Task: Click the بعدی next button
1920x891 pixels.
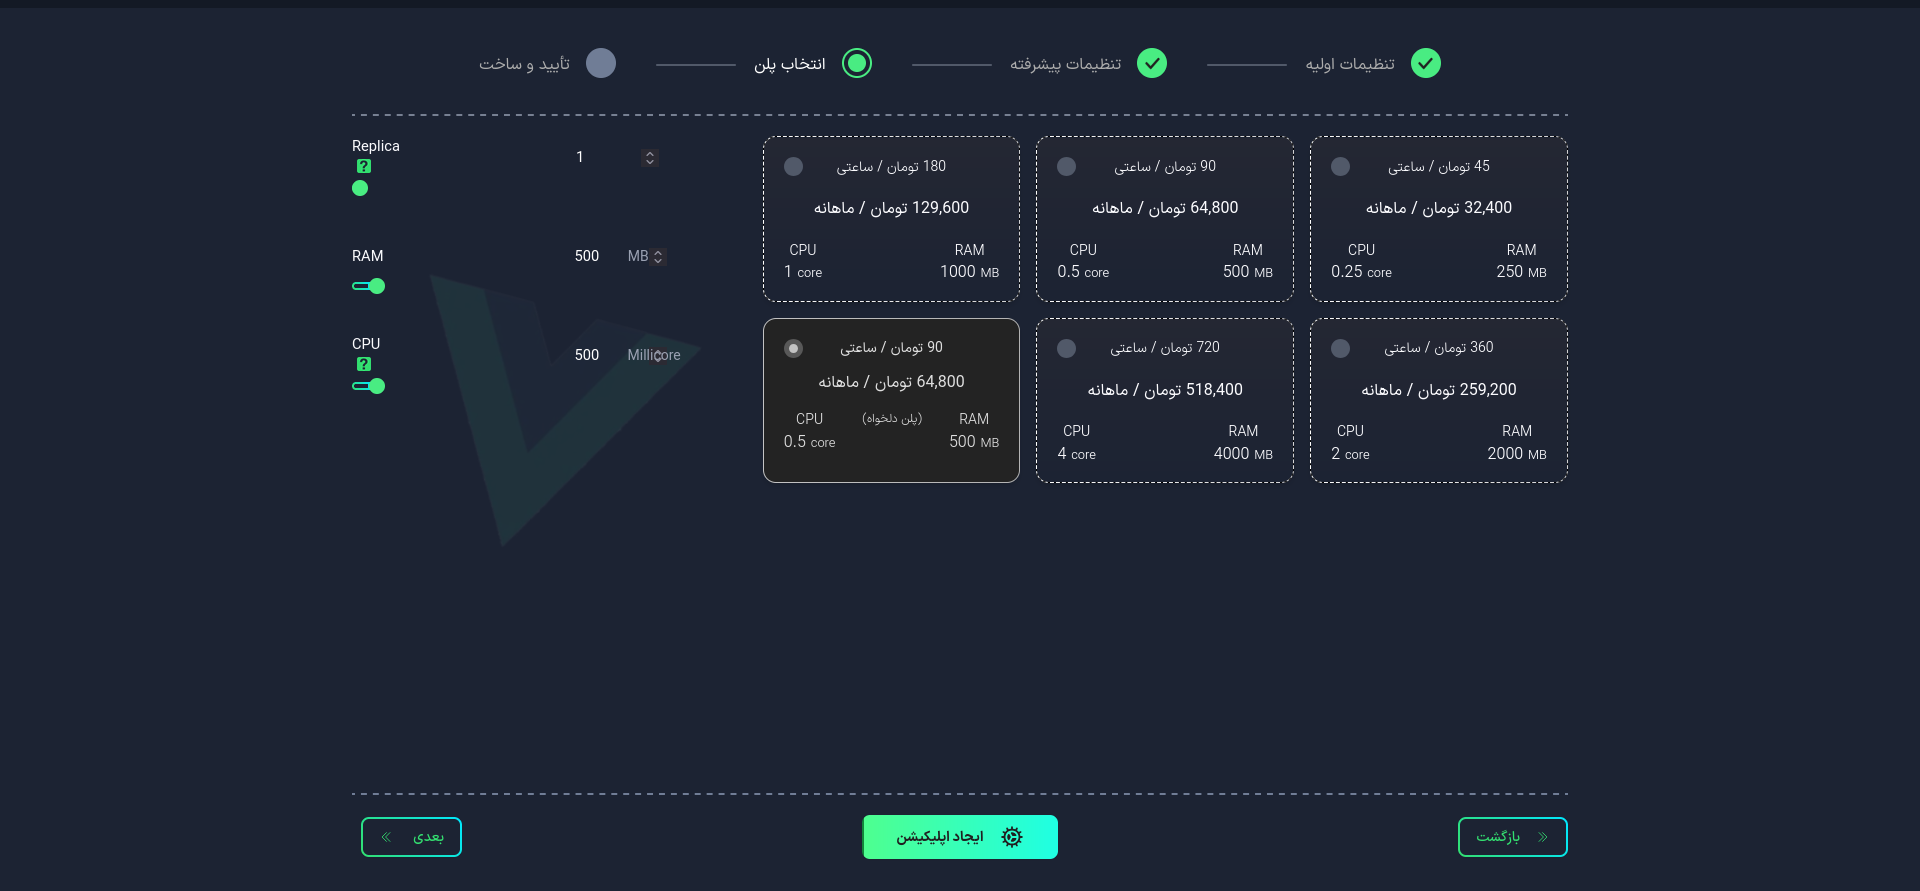Action: tap(411, 837)
